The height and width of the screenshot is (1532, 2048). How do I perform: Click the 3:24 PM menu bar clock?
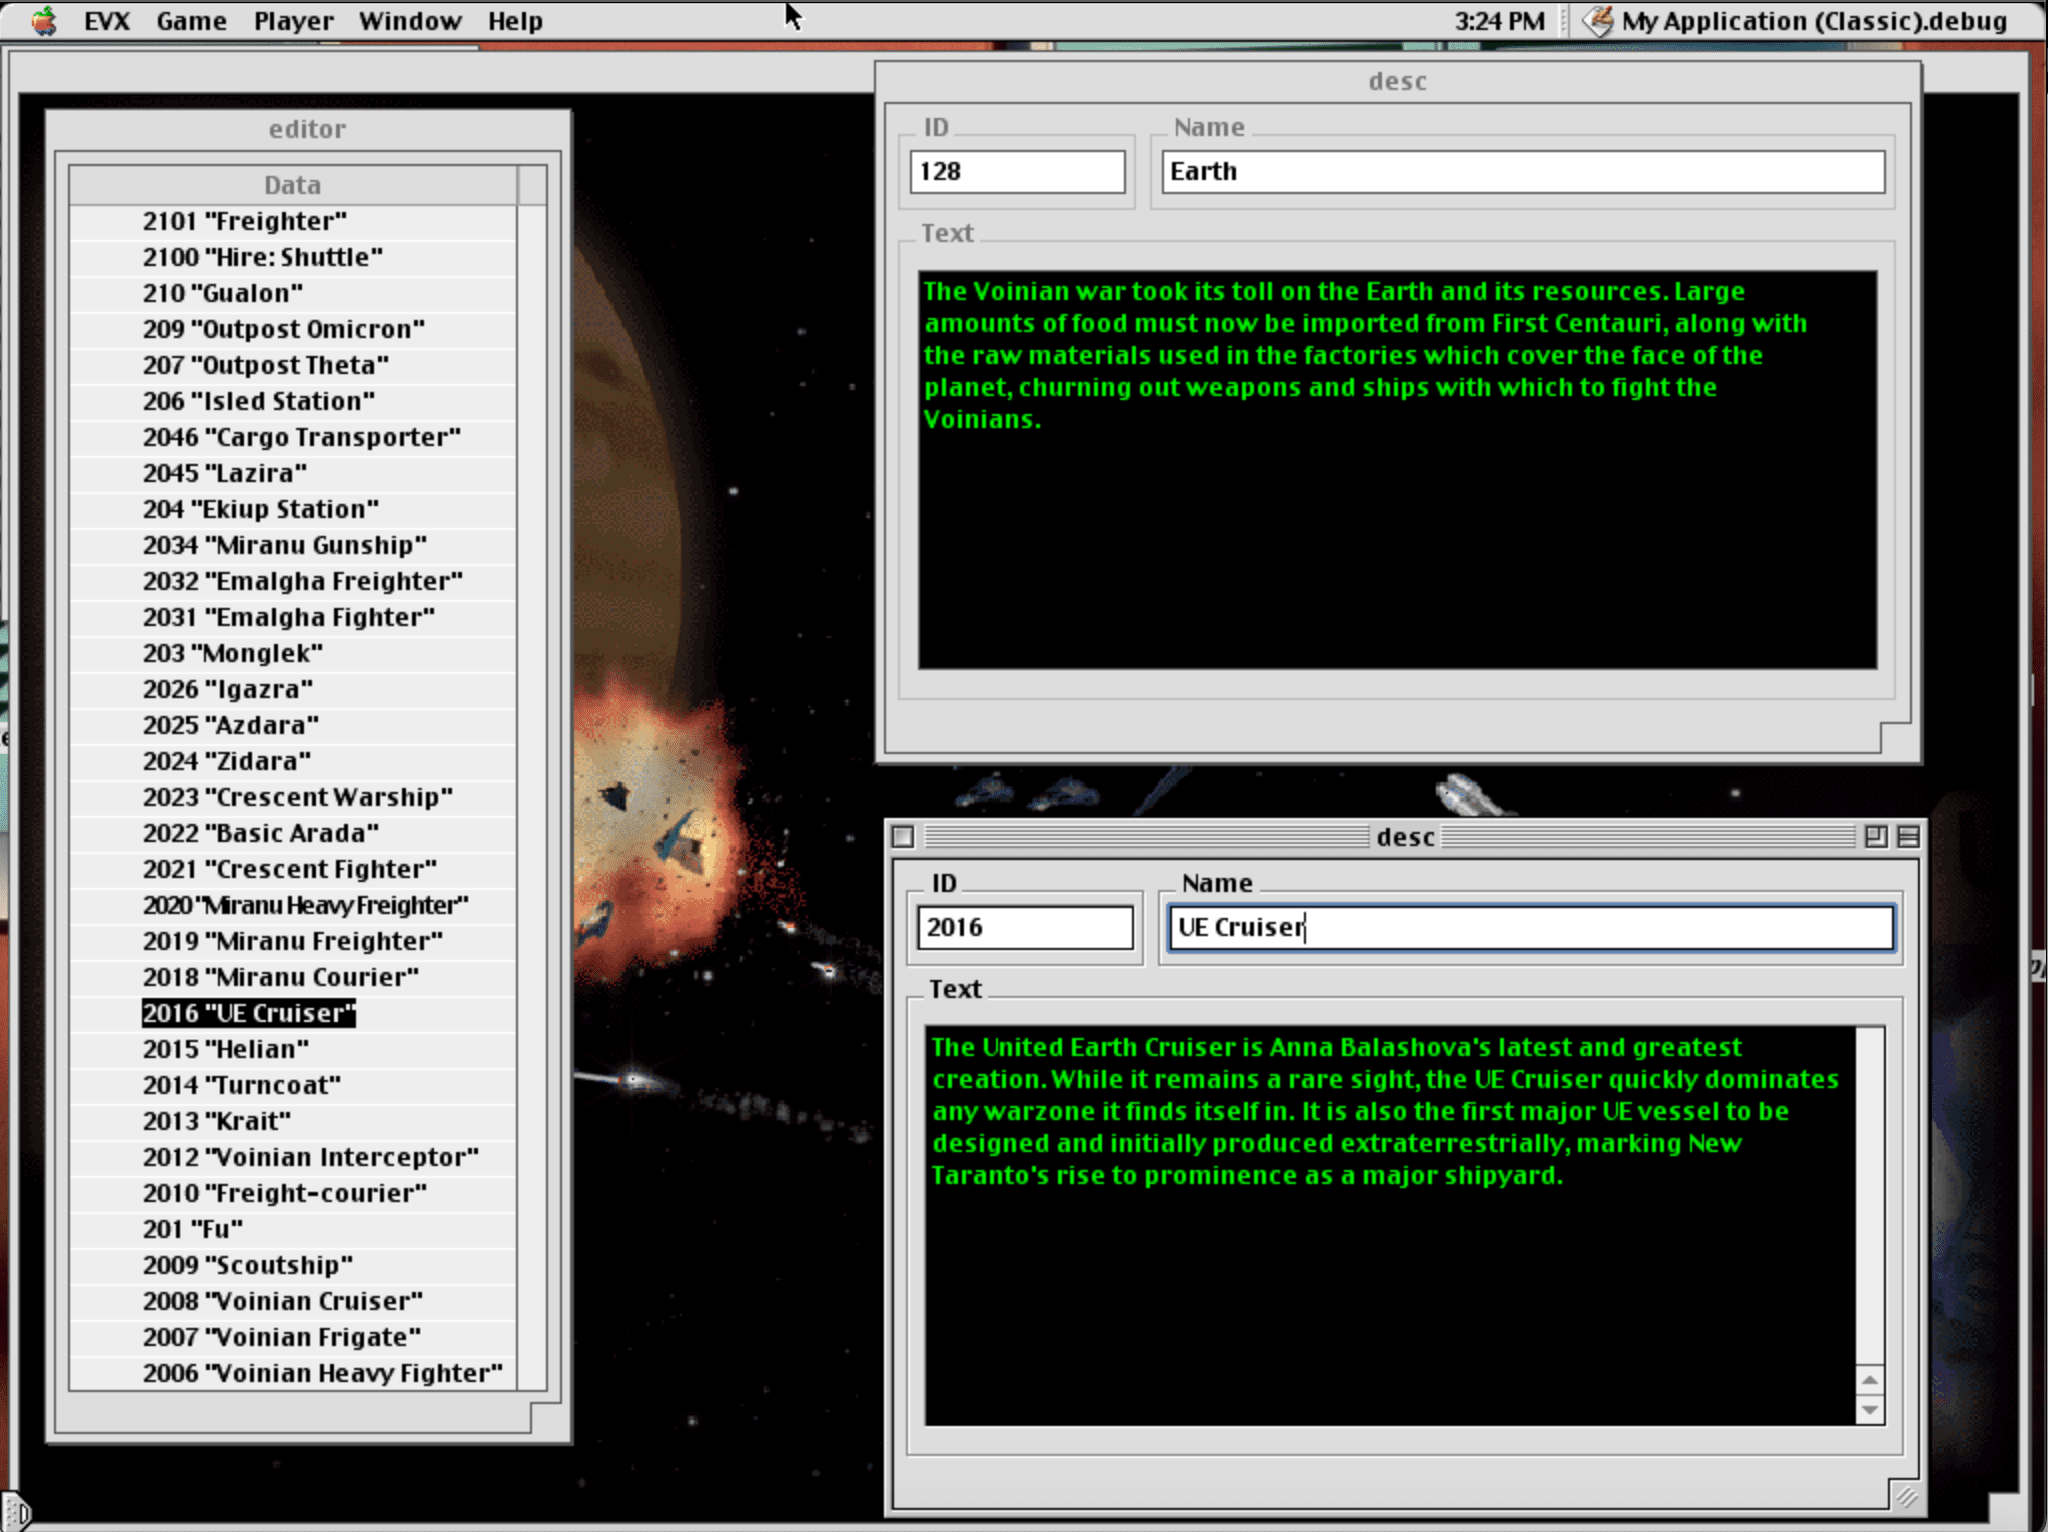tap(1499, 21)
